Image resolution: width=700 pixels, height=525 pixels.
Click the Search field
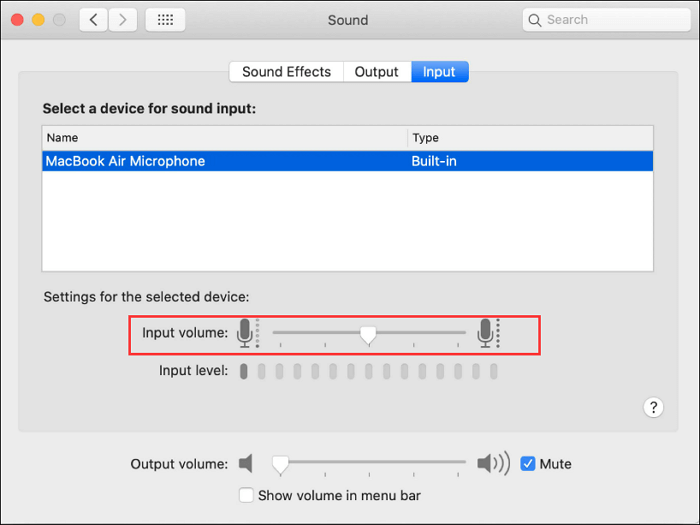tap(608, 20)
